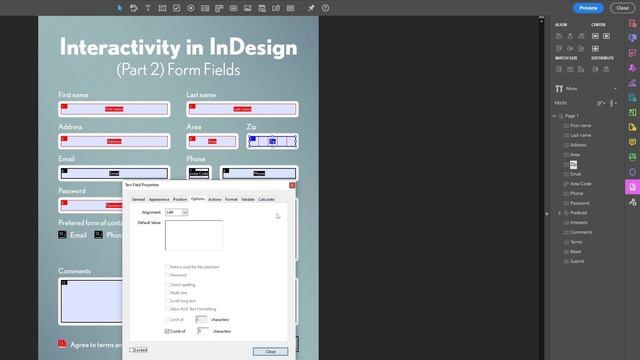Select the Add Check Box tool
The height and width of the screenshot is (360, 640).
click(x=176, y=8)
